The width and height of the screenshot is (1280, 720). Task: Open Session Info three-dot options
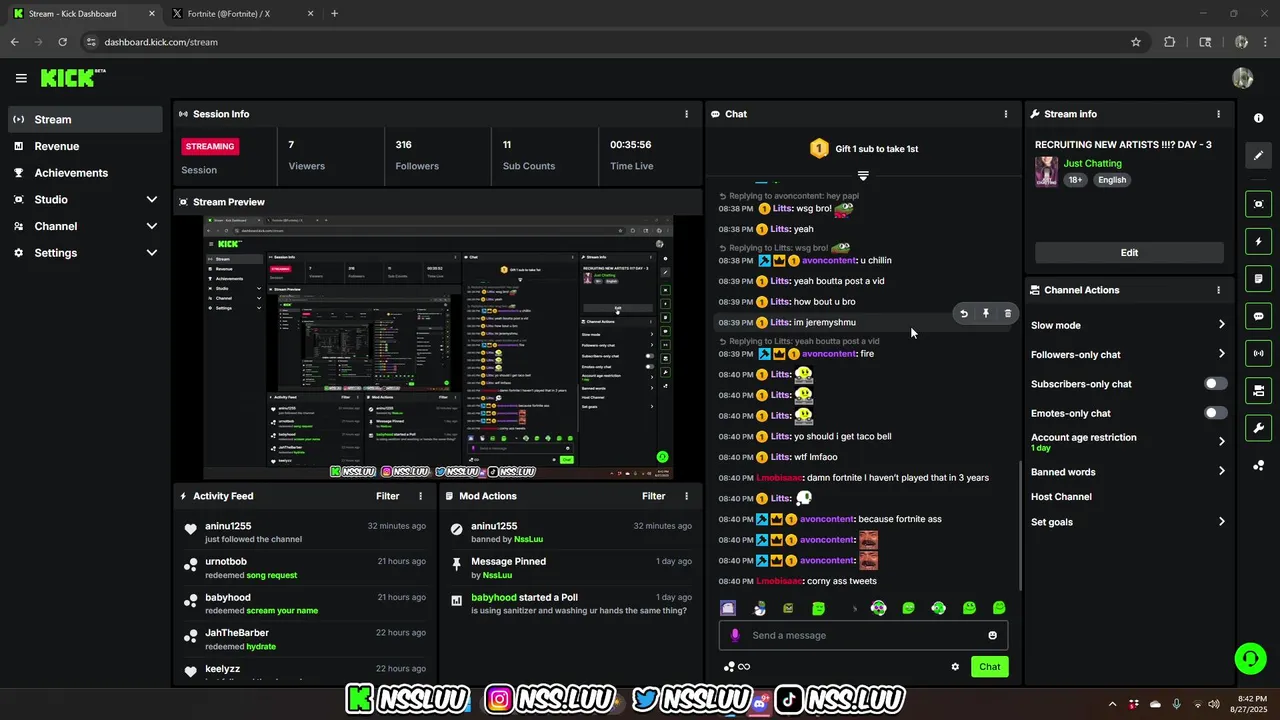point(686,114)
